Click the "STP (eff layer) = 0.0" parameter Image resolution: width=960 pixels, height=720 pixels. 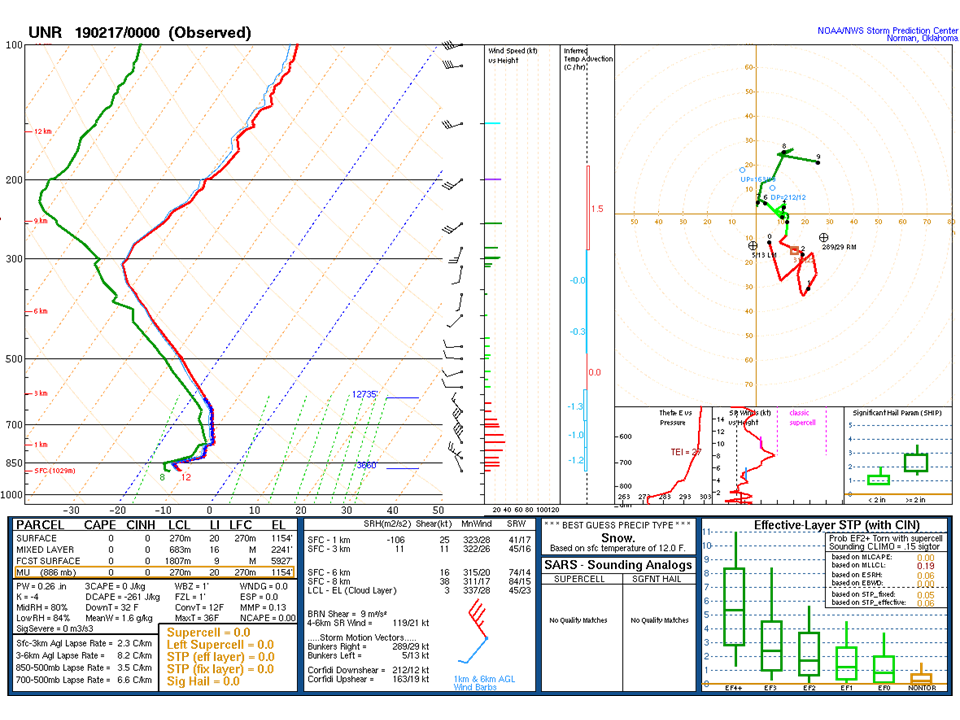[x=220, y=657]
